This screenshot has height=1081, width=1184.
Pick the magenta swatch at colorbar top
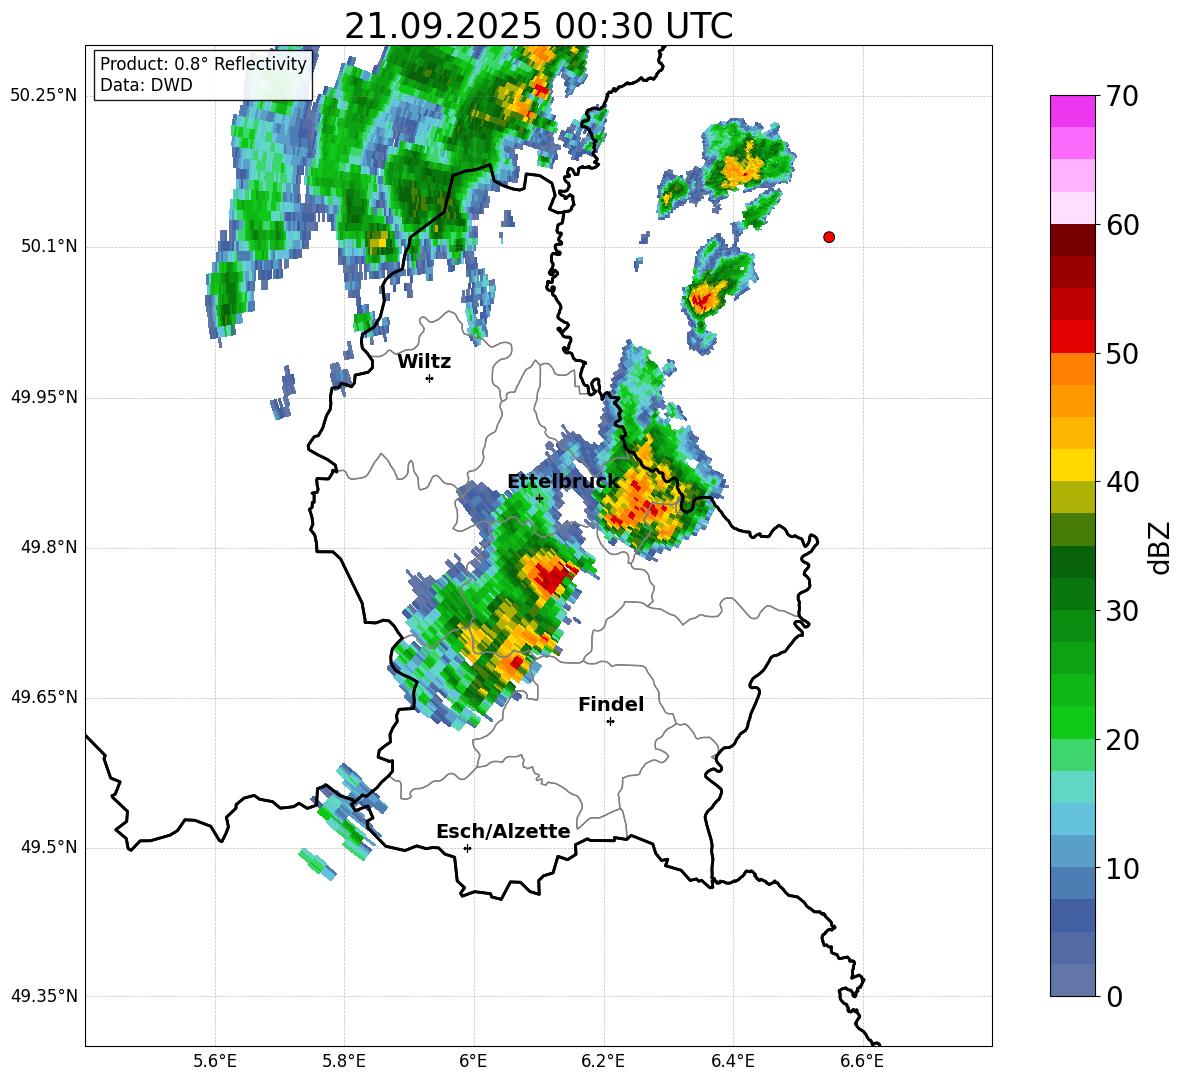(1072, 111)
